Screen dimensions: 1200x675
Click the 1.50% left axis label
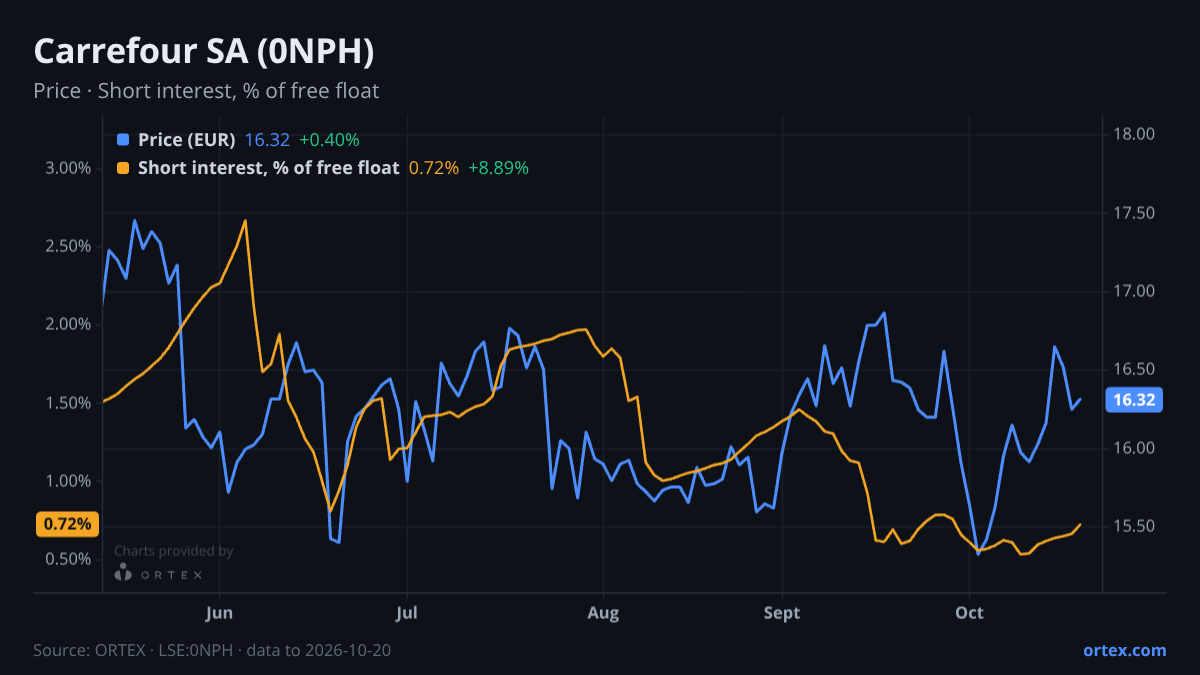(x=68, y=403)
